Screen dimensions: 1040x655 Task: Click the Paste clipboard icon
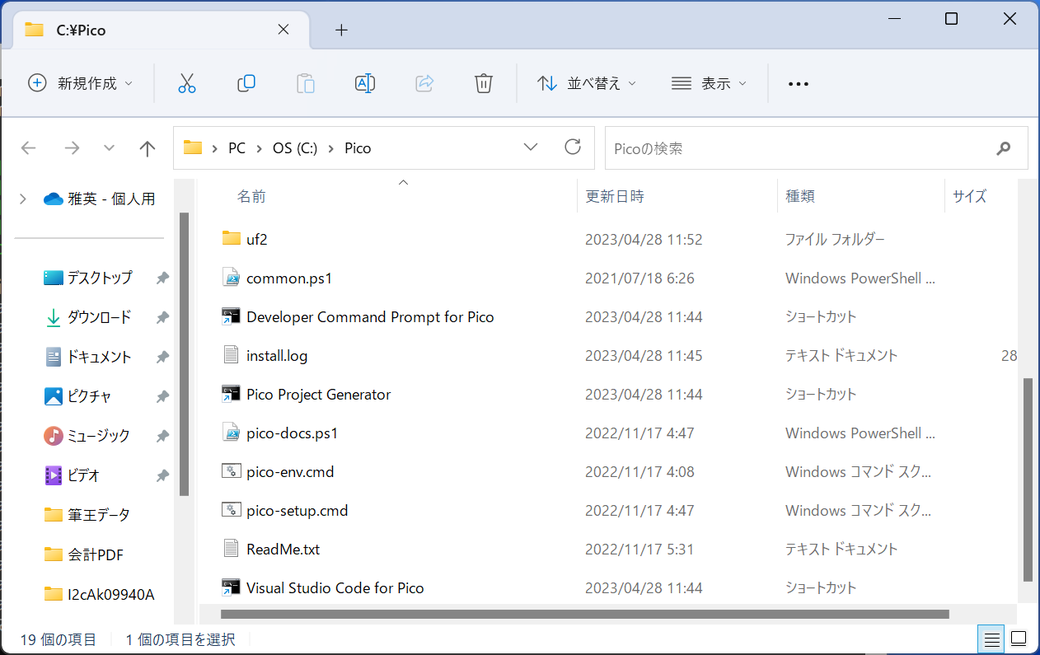coord(305,84)
